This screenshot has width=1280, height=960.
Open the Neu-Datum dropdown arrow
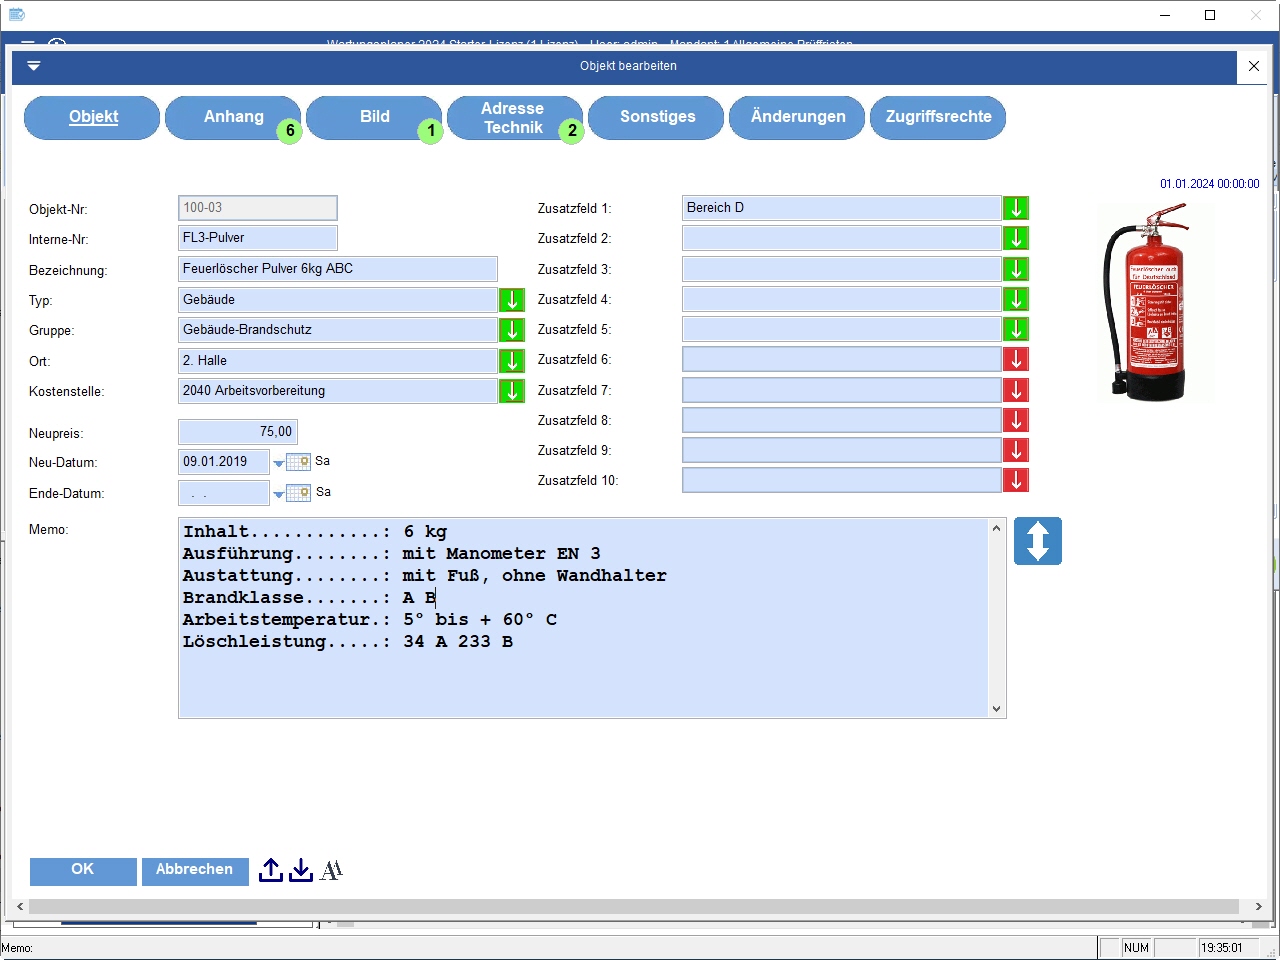click(279, 463)
